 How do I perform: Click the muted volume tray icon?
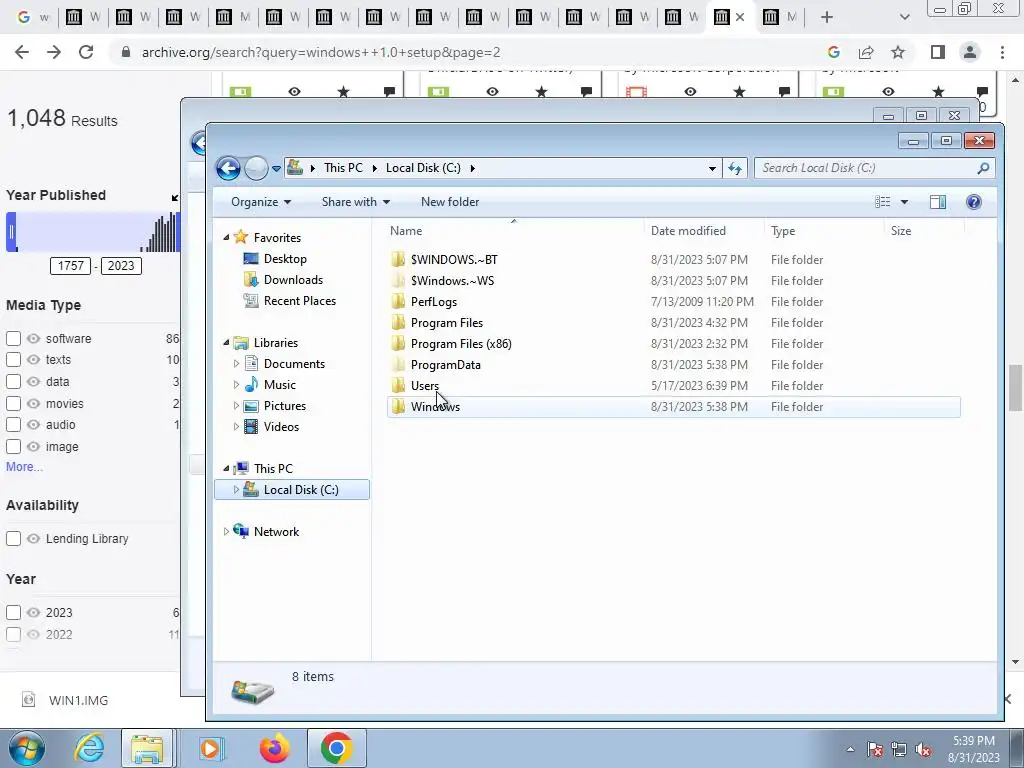point(923,750)
